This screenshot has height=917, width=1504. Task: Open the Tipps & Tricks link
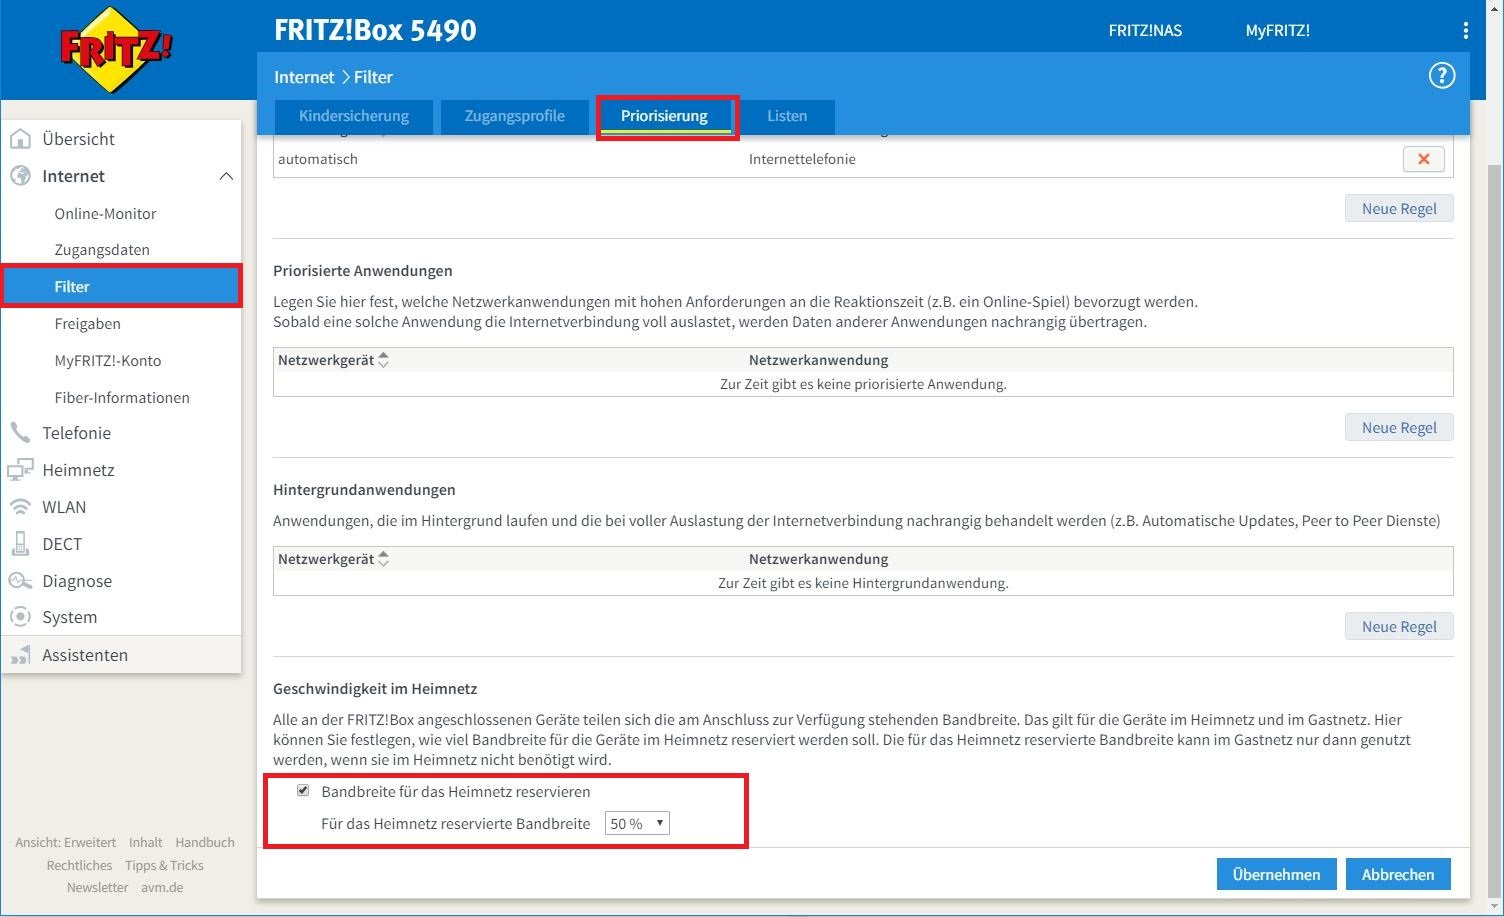click(x=164, y=866)
